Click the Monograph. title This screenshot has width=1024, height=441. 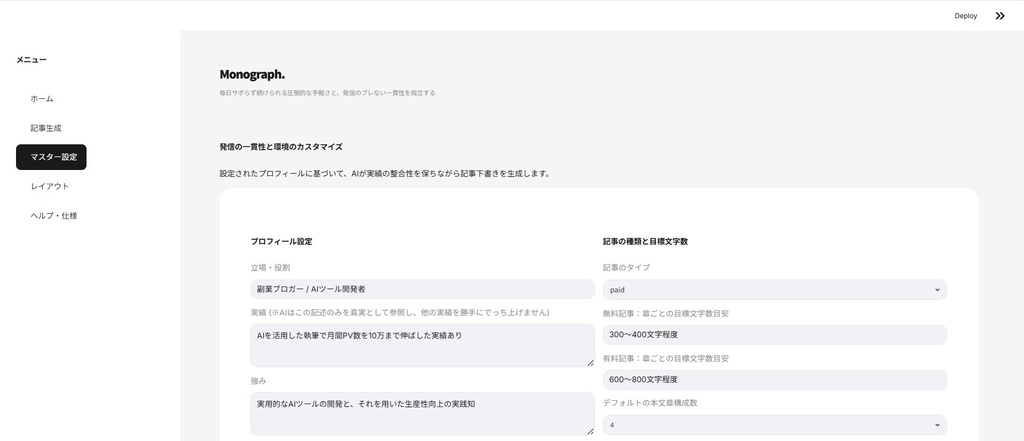click(252, 74)
